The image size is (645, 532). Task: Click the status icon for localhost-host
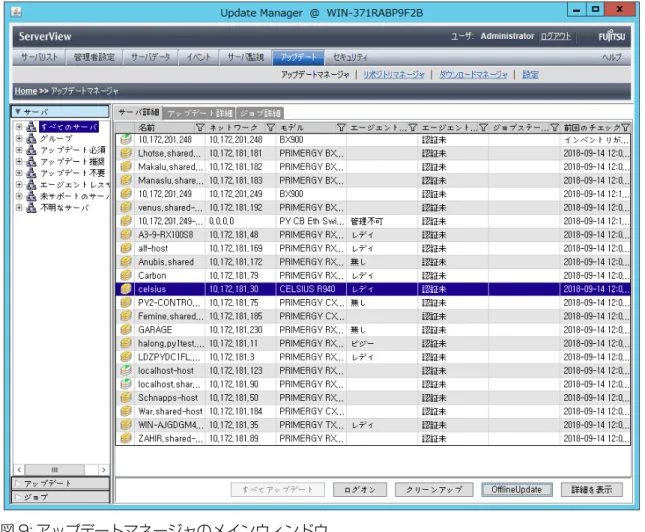point(125,370)
